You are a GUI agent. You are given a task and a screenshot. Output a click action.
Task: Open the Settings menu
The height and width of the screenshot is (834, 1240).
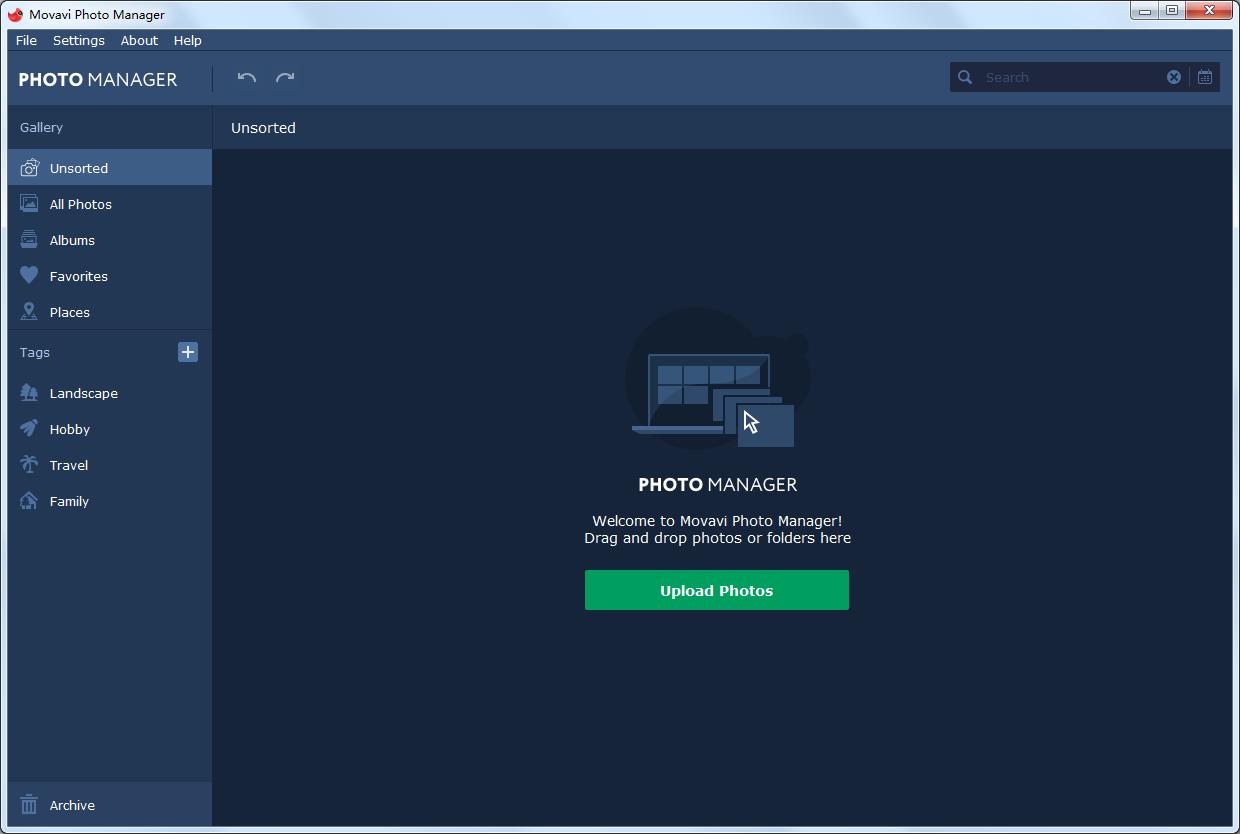79,40
